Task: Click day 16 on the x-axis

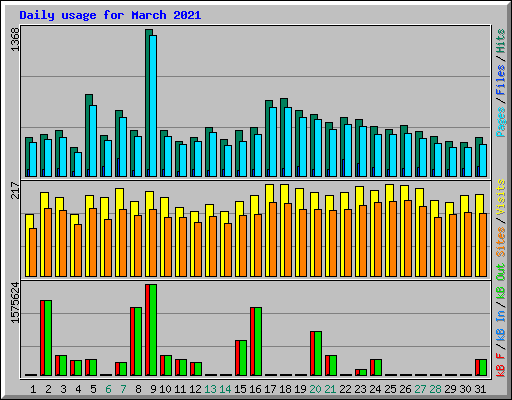Action: 255,389
